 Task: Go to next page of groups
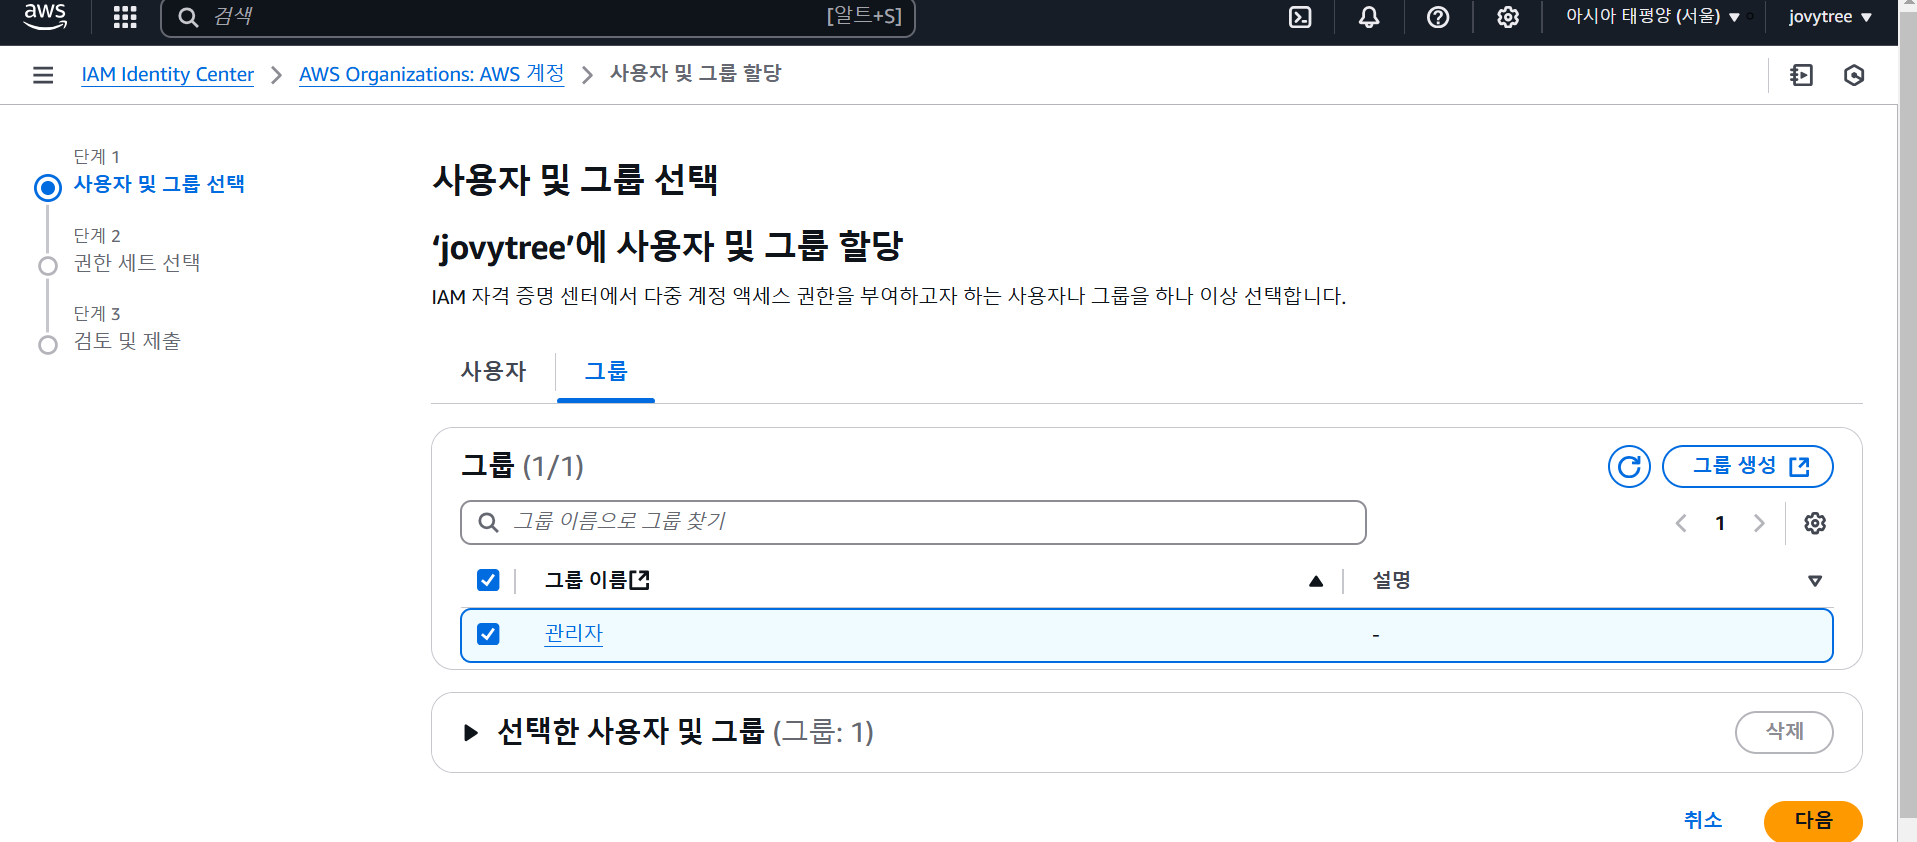pyautogui.click(x=1759, y=523)
